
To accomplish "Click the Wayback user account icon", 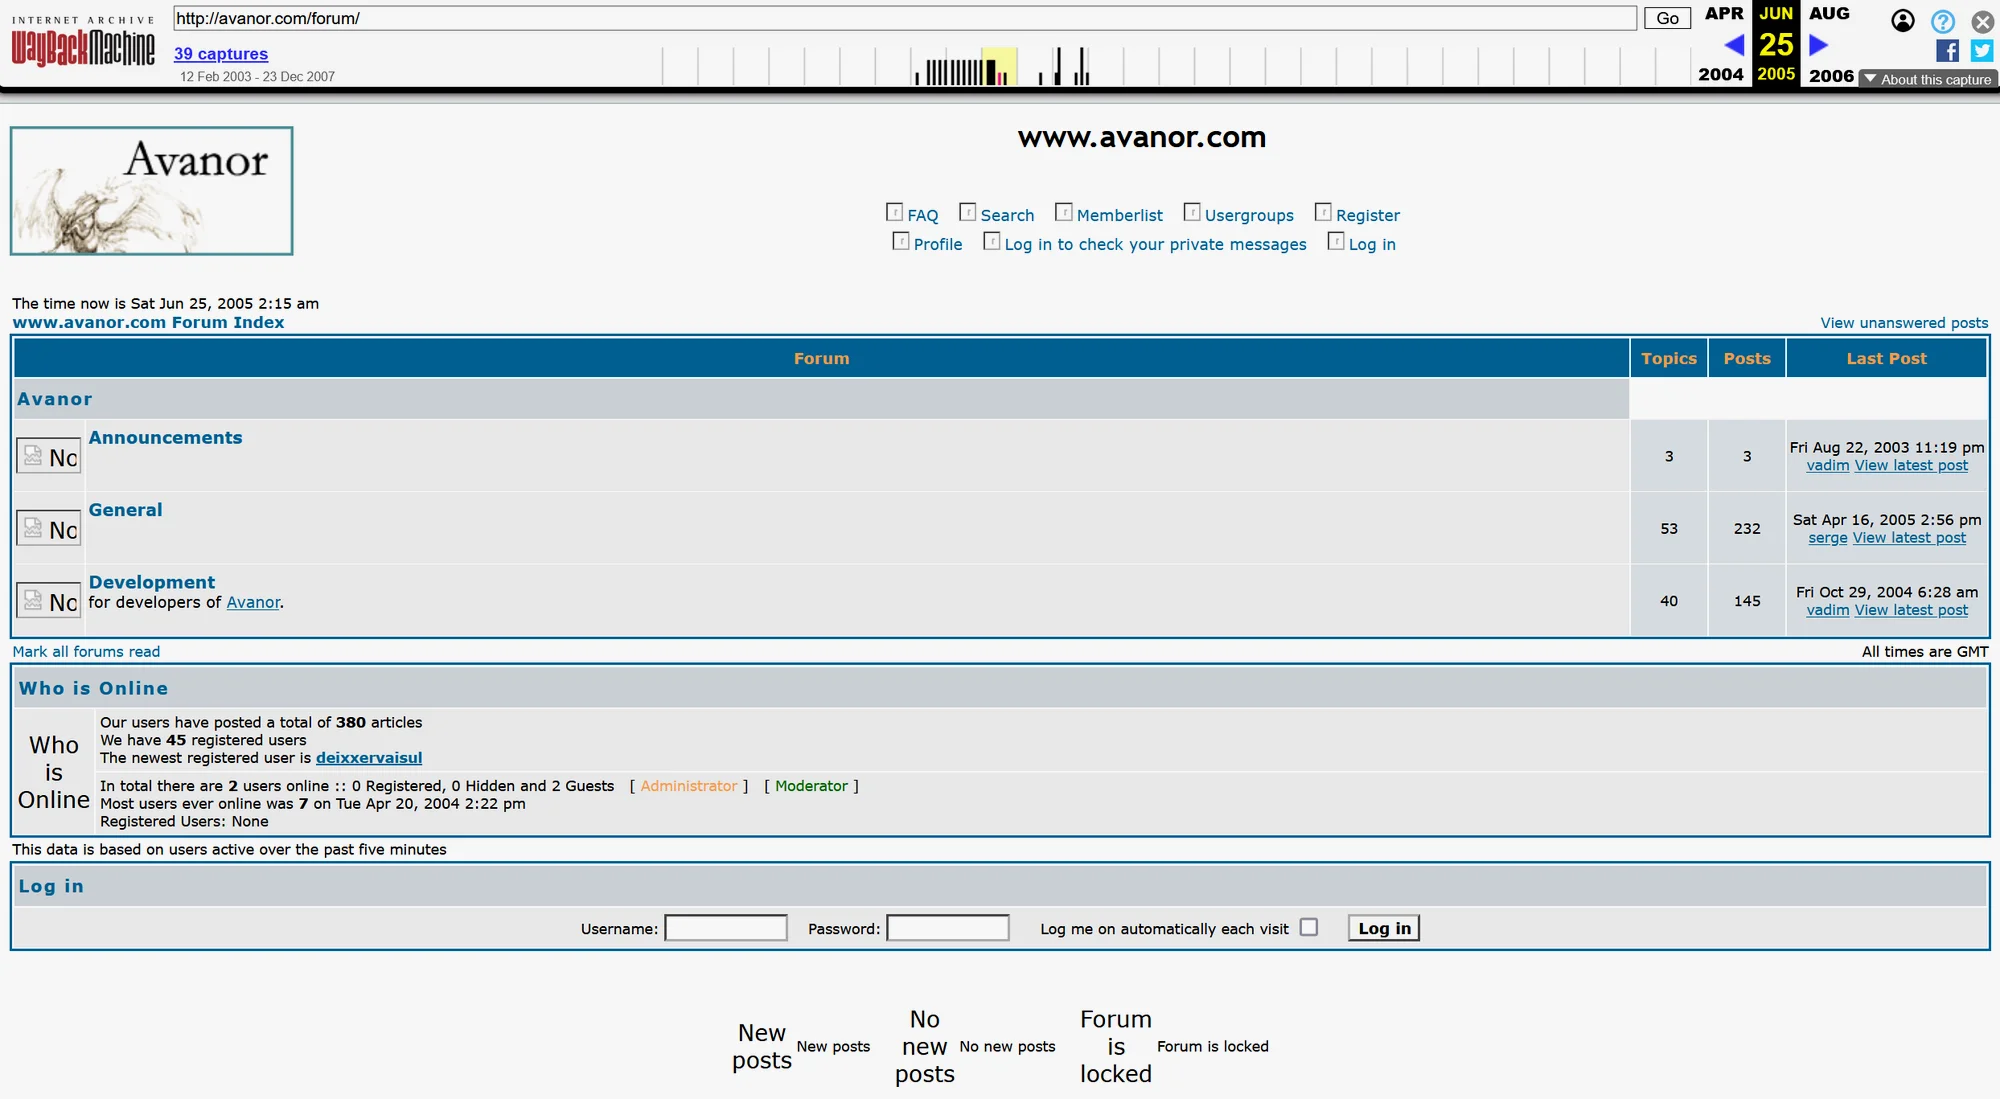I will click(x=1903, y=21).
